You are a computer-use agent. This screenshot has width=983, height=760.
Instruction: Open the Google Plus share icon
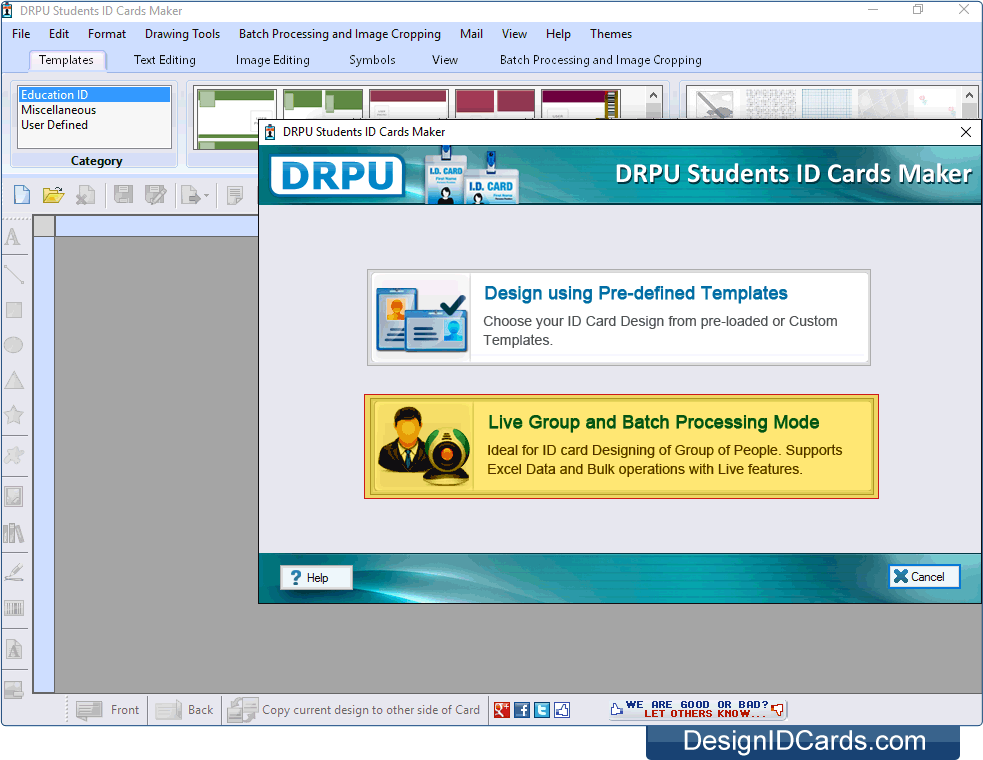[502, 709]
